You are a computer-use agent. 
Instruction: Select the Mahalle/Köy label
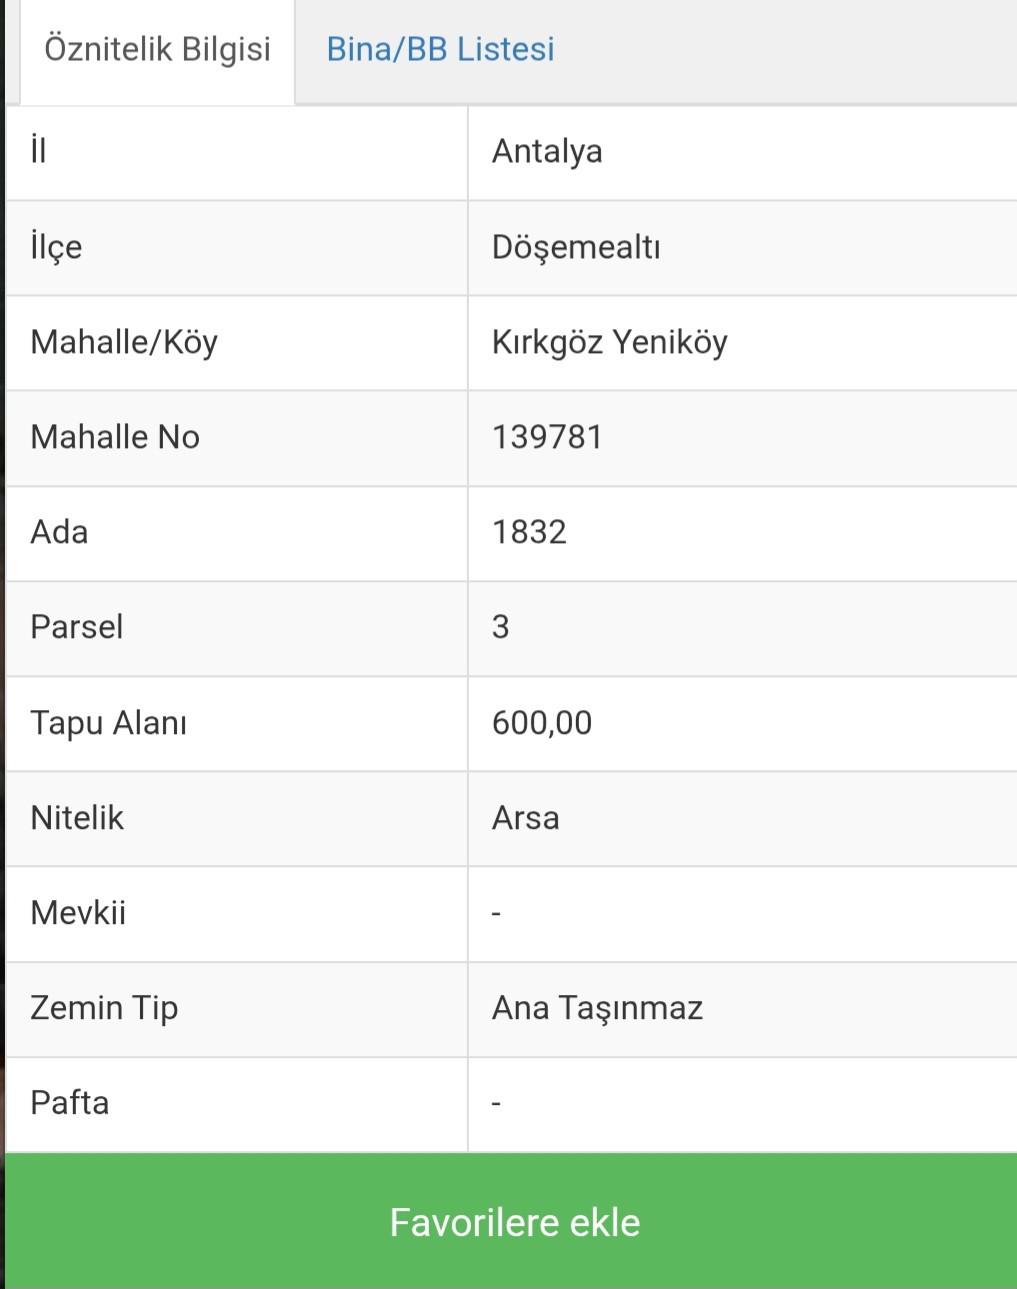click(124, 342)
